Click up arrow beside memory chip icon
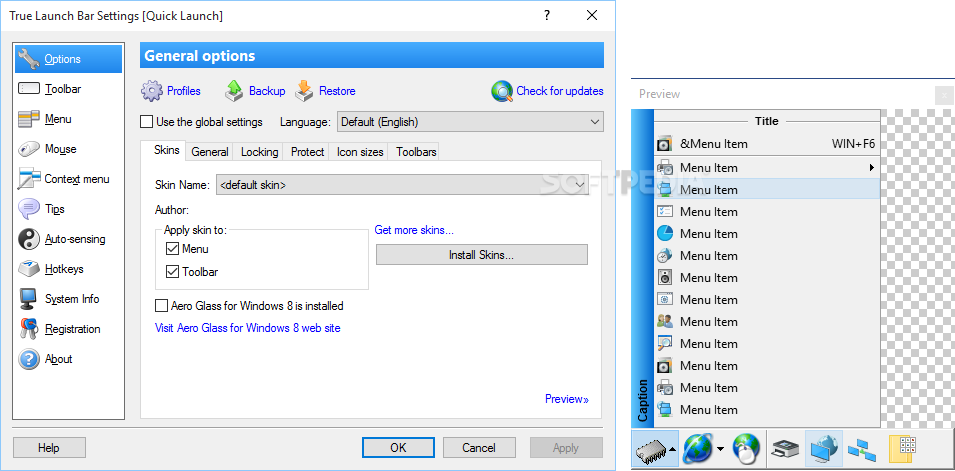 pyautogui.click(x=672, y=449)
